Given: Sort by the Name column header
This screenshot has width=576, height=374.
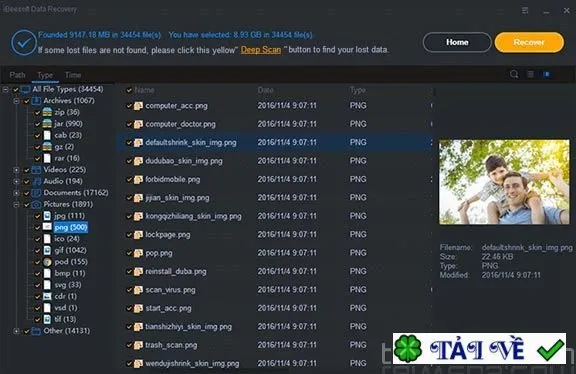Looking at the screenshot, I should (x=144, y=90).
